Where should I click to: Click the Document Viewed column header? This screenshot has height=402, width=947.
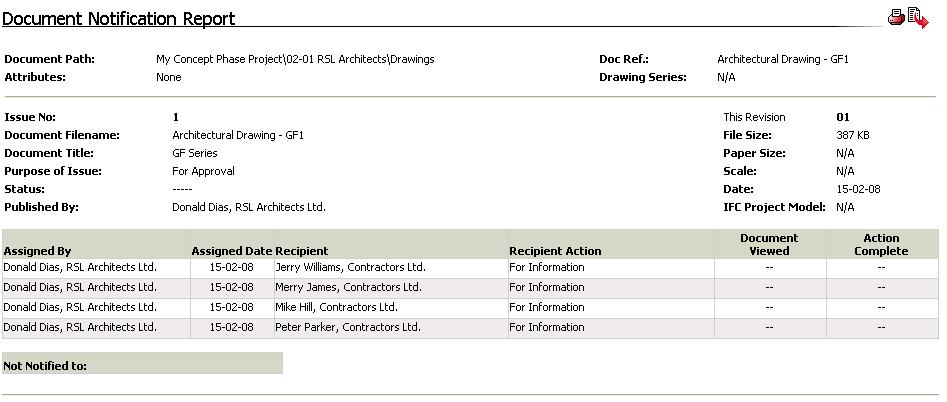point(769,244)
